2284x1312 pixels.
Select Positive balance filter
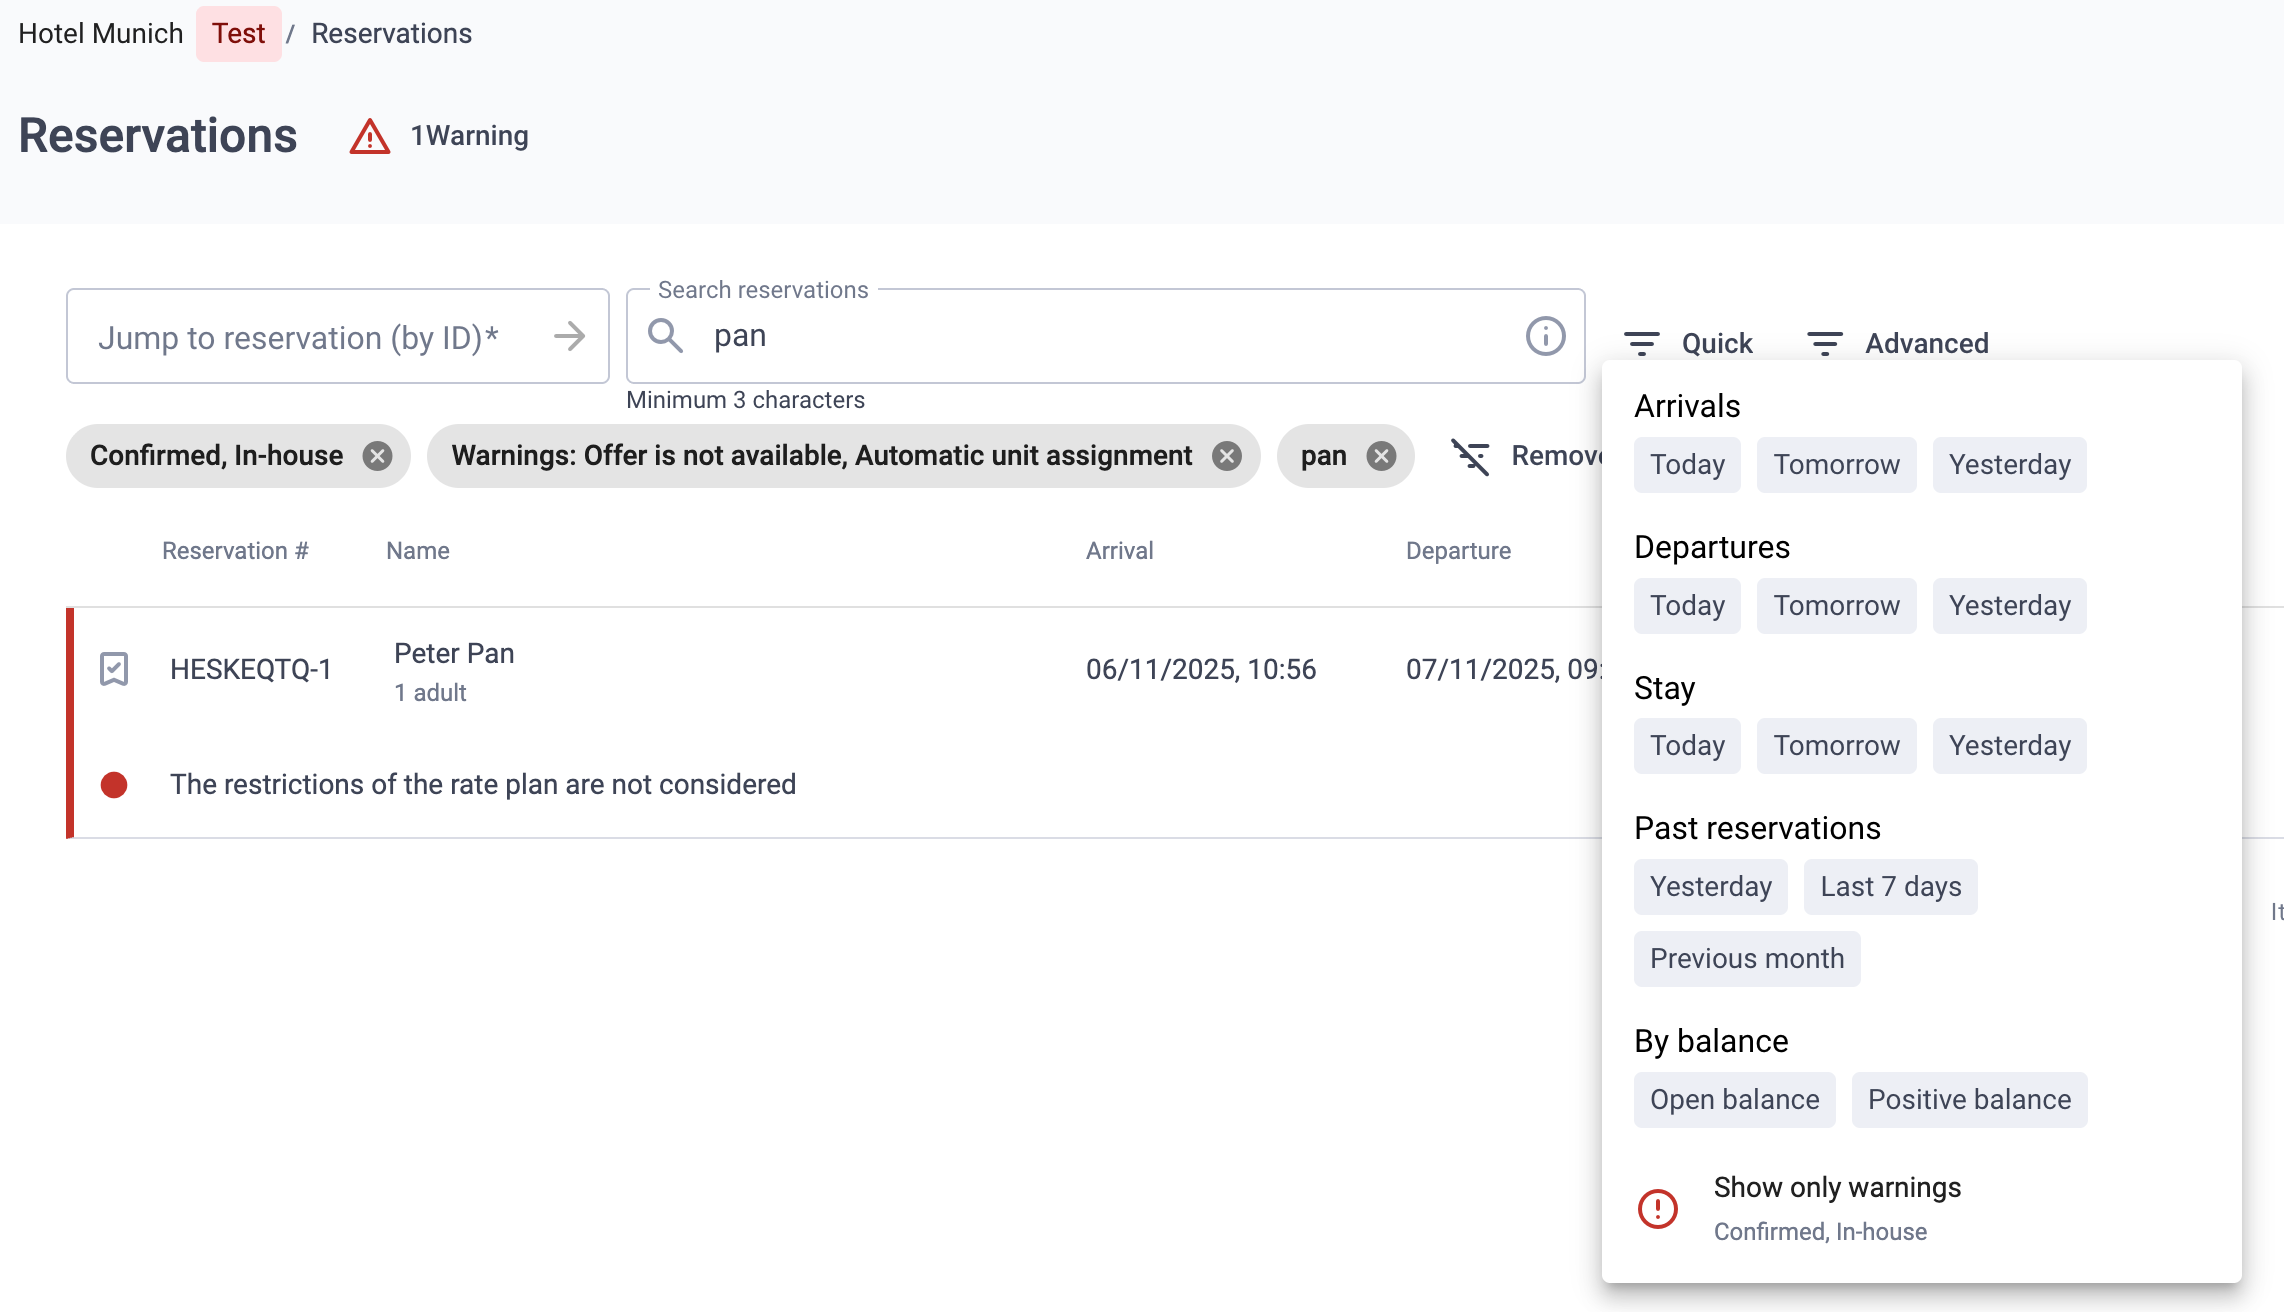click(x=1969, y=1100)
